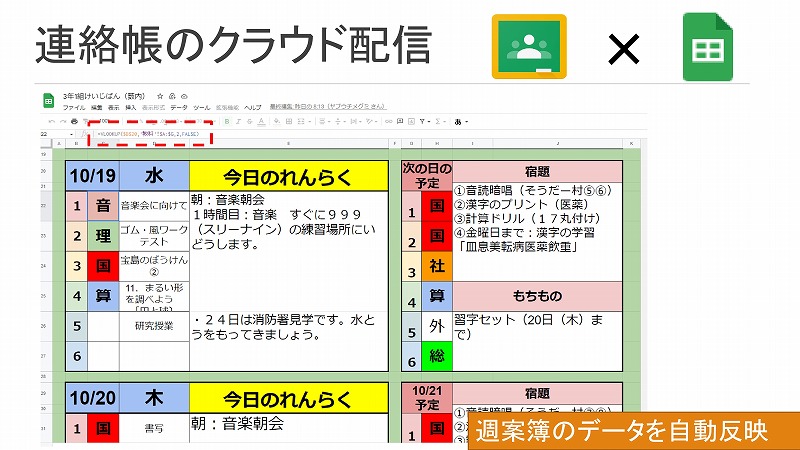This screenshot has height=450, width=800.
Task: Click the Redo icon in the toolbar
Action: (x=63, y=121)
